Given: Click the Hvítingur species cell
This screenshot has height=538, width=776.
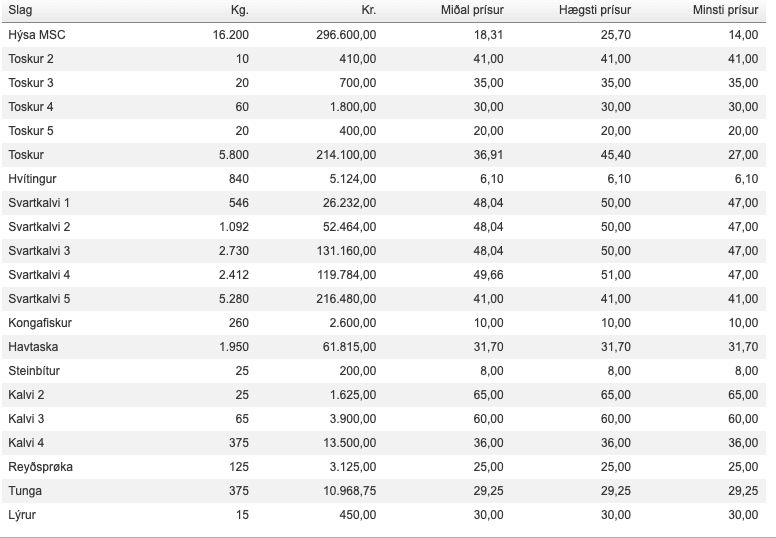Looking at the screenshot, I should [x=32, y=179].
